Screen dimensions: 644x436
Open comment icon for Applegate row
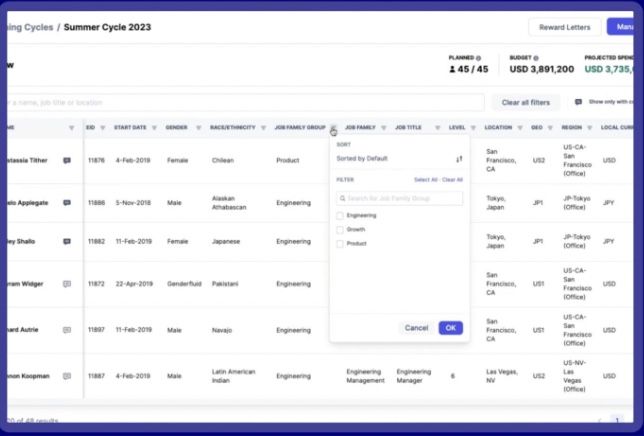click(x=67, y=203)
